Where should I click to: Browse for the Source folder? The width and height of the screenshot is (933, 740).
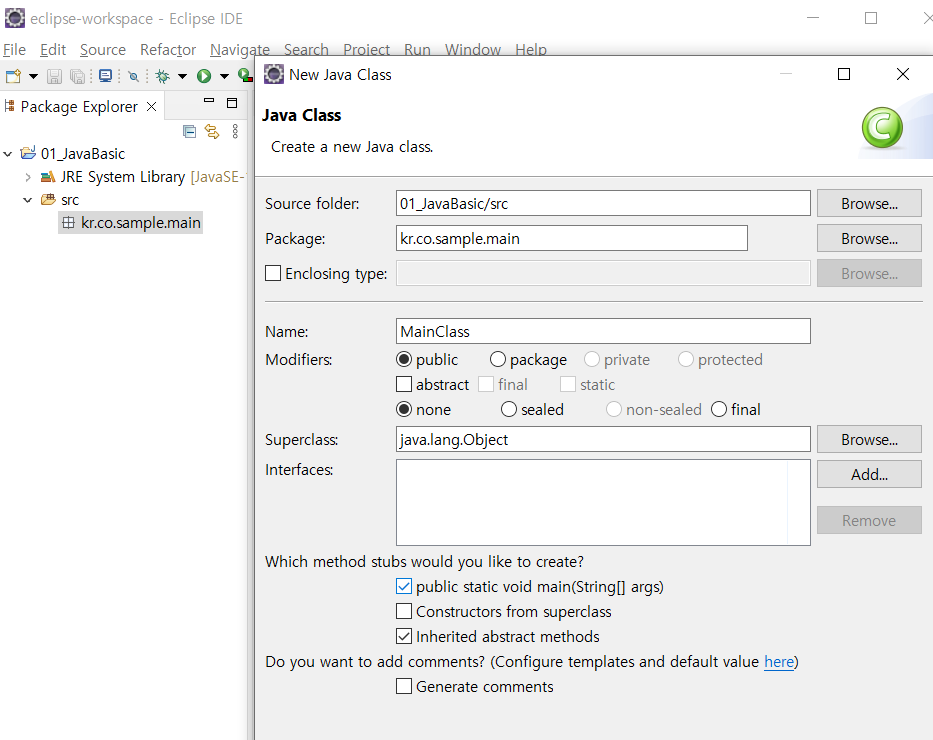point(869,203)
